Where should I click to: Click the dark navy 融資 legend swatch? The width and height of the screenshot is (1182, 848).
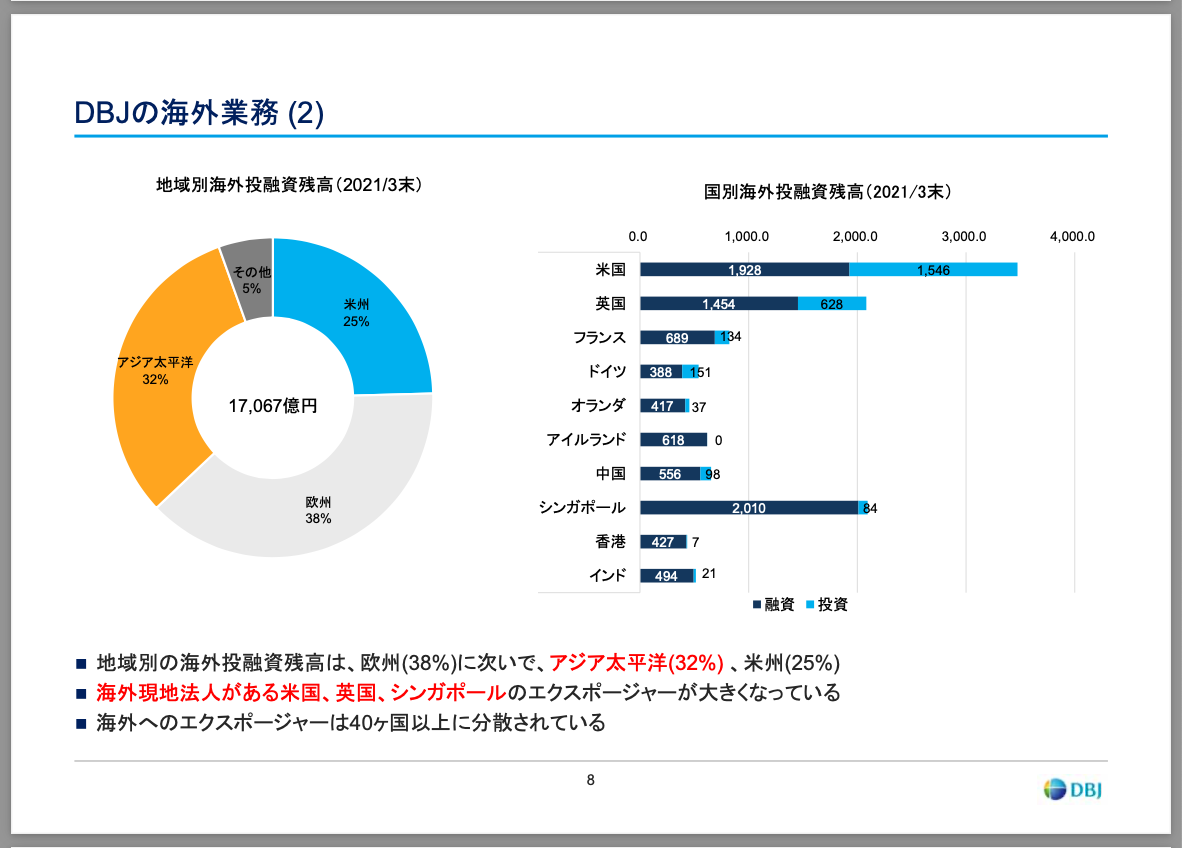coord(757,605)
